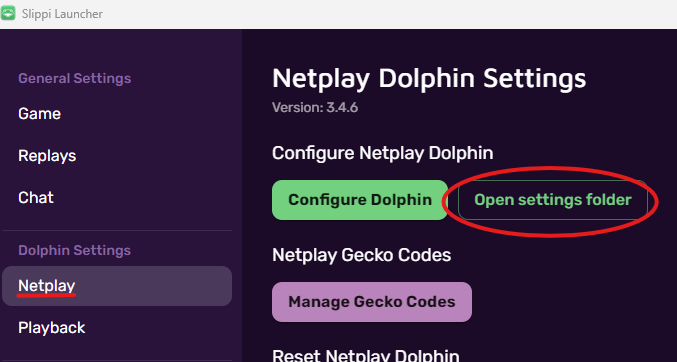Go to the Chat settings section
Image resolution: width=677 pixels, height=362 pixels.
36,197
